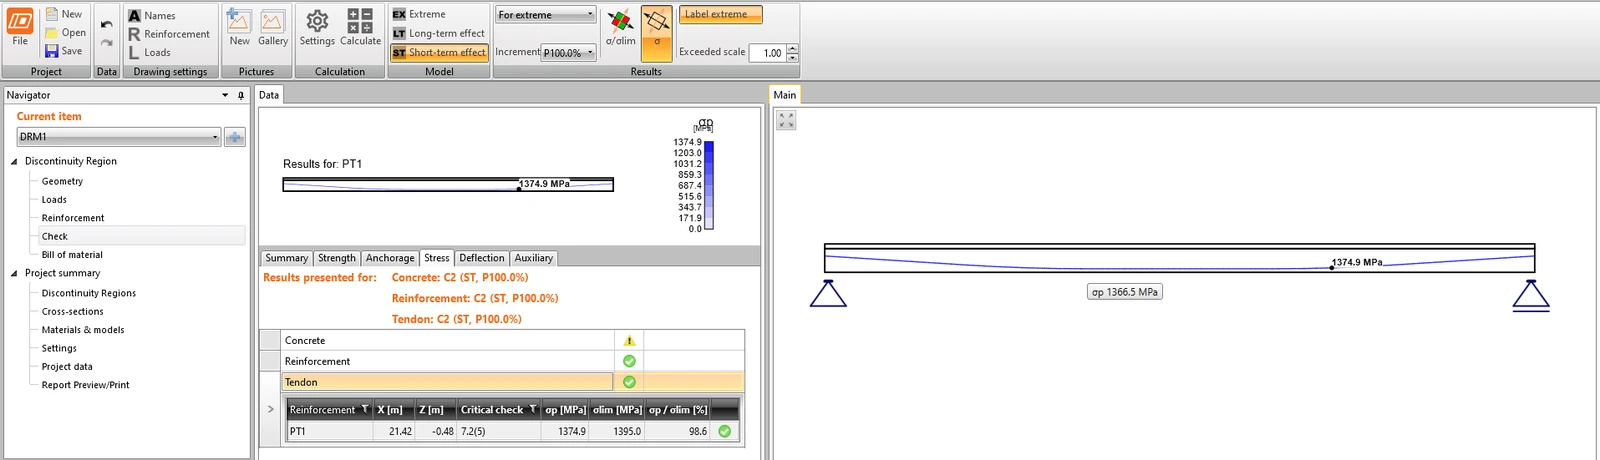Open the Anchorage tab

[x=390, y=258]
